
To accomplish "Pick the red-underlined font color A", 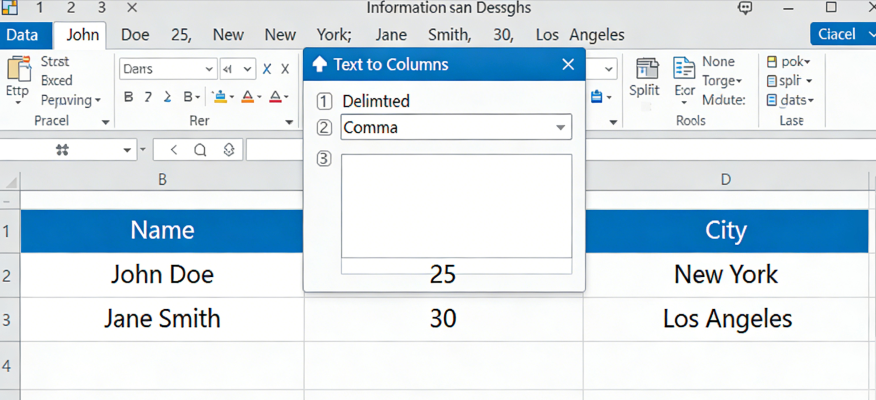I will [275, 97].
